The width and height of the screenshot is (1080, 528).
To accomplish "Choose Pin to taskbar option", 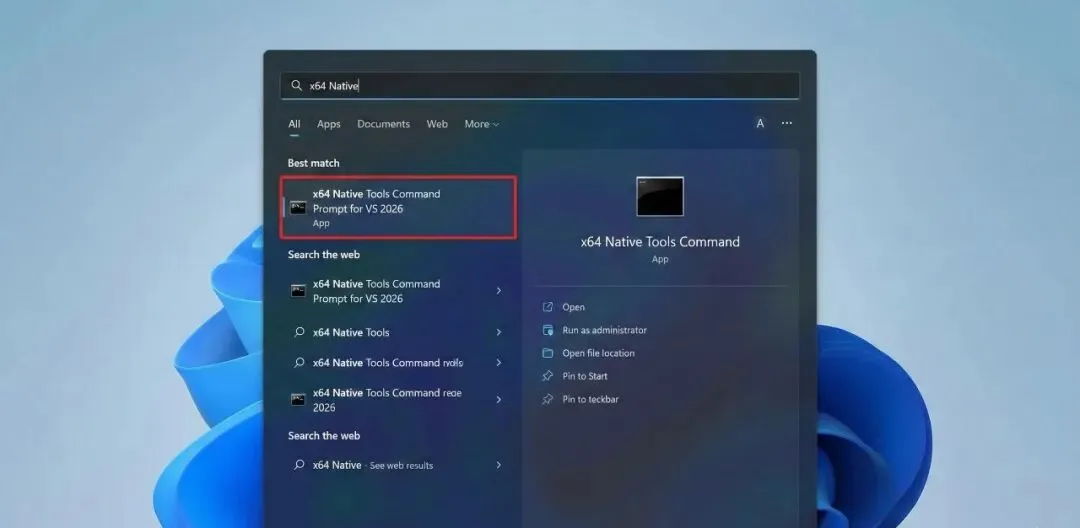I will tap(590, 399).
